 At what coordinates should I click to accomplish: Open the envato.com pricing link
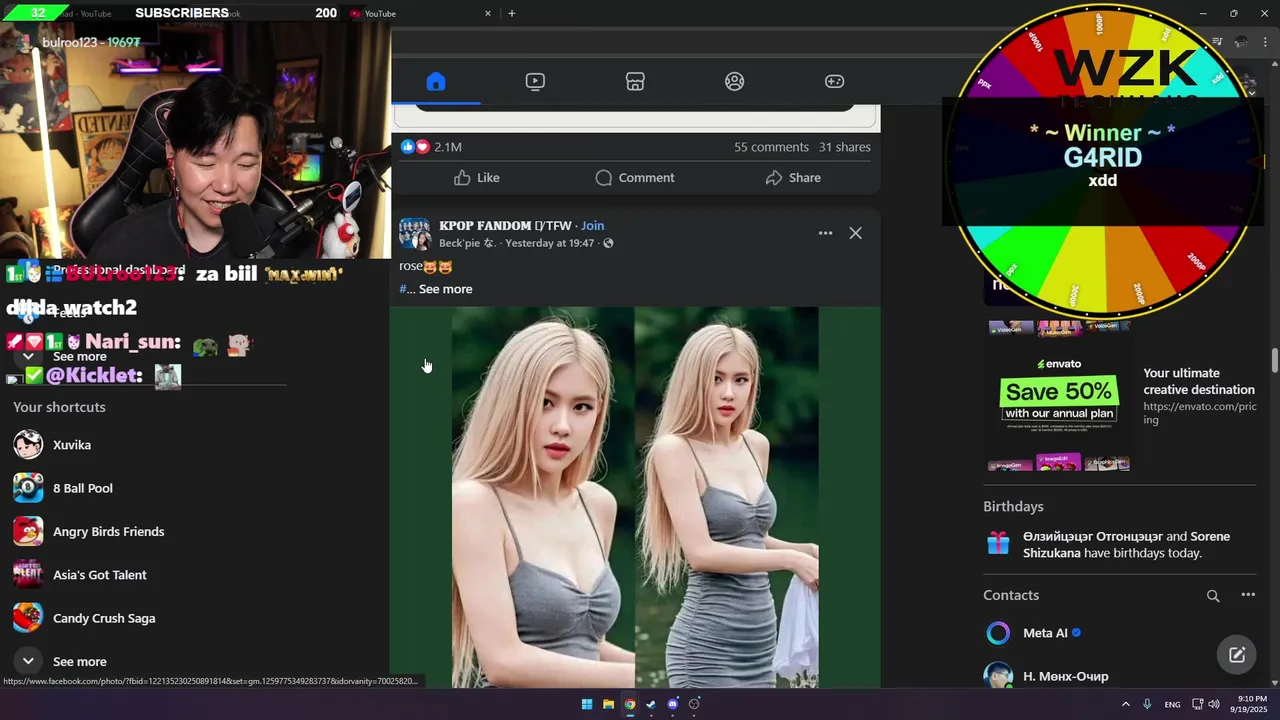tap(1199, 413)
